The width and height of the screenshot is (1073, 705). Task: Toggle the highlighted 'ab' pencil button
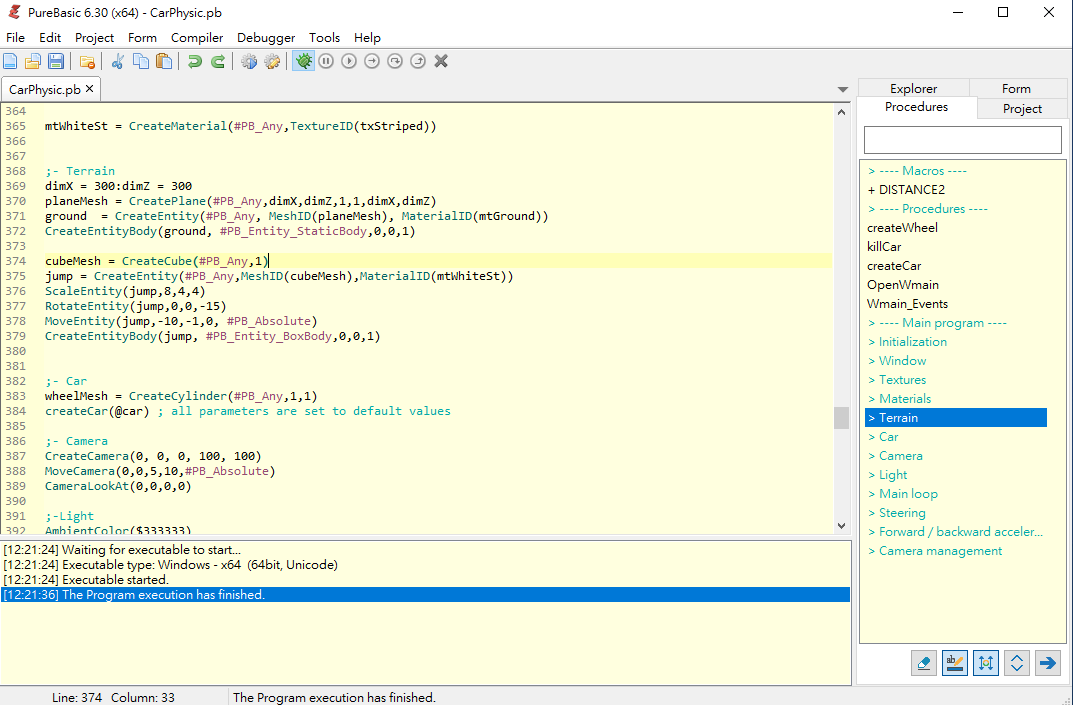coord(955,662)
